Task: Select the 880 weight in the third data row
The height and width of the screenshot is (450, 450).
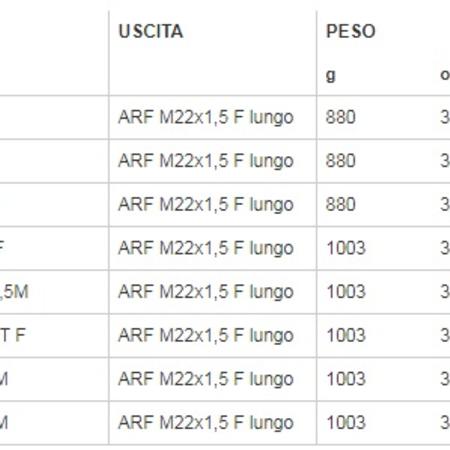Action: [341, 204]
